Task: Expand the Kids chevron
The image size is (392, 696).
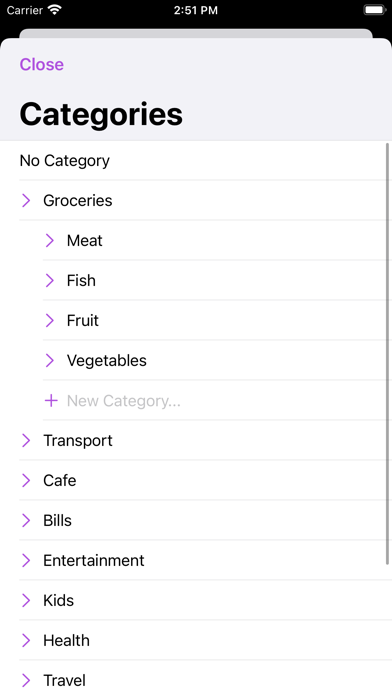Action: point(26,600)
